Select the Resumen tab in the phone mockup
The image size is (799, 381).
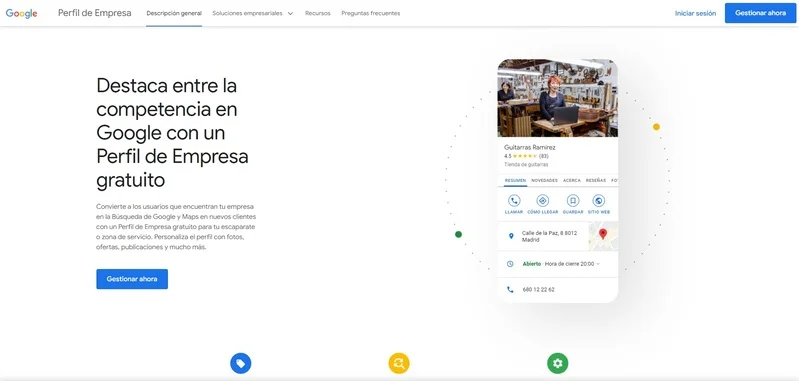click(515, 180)
